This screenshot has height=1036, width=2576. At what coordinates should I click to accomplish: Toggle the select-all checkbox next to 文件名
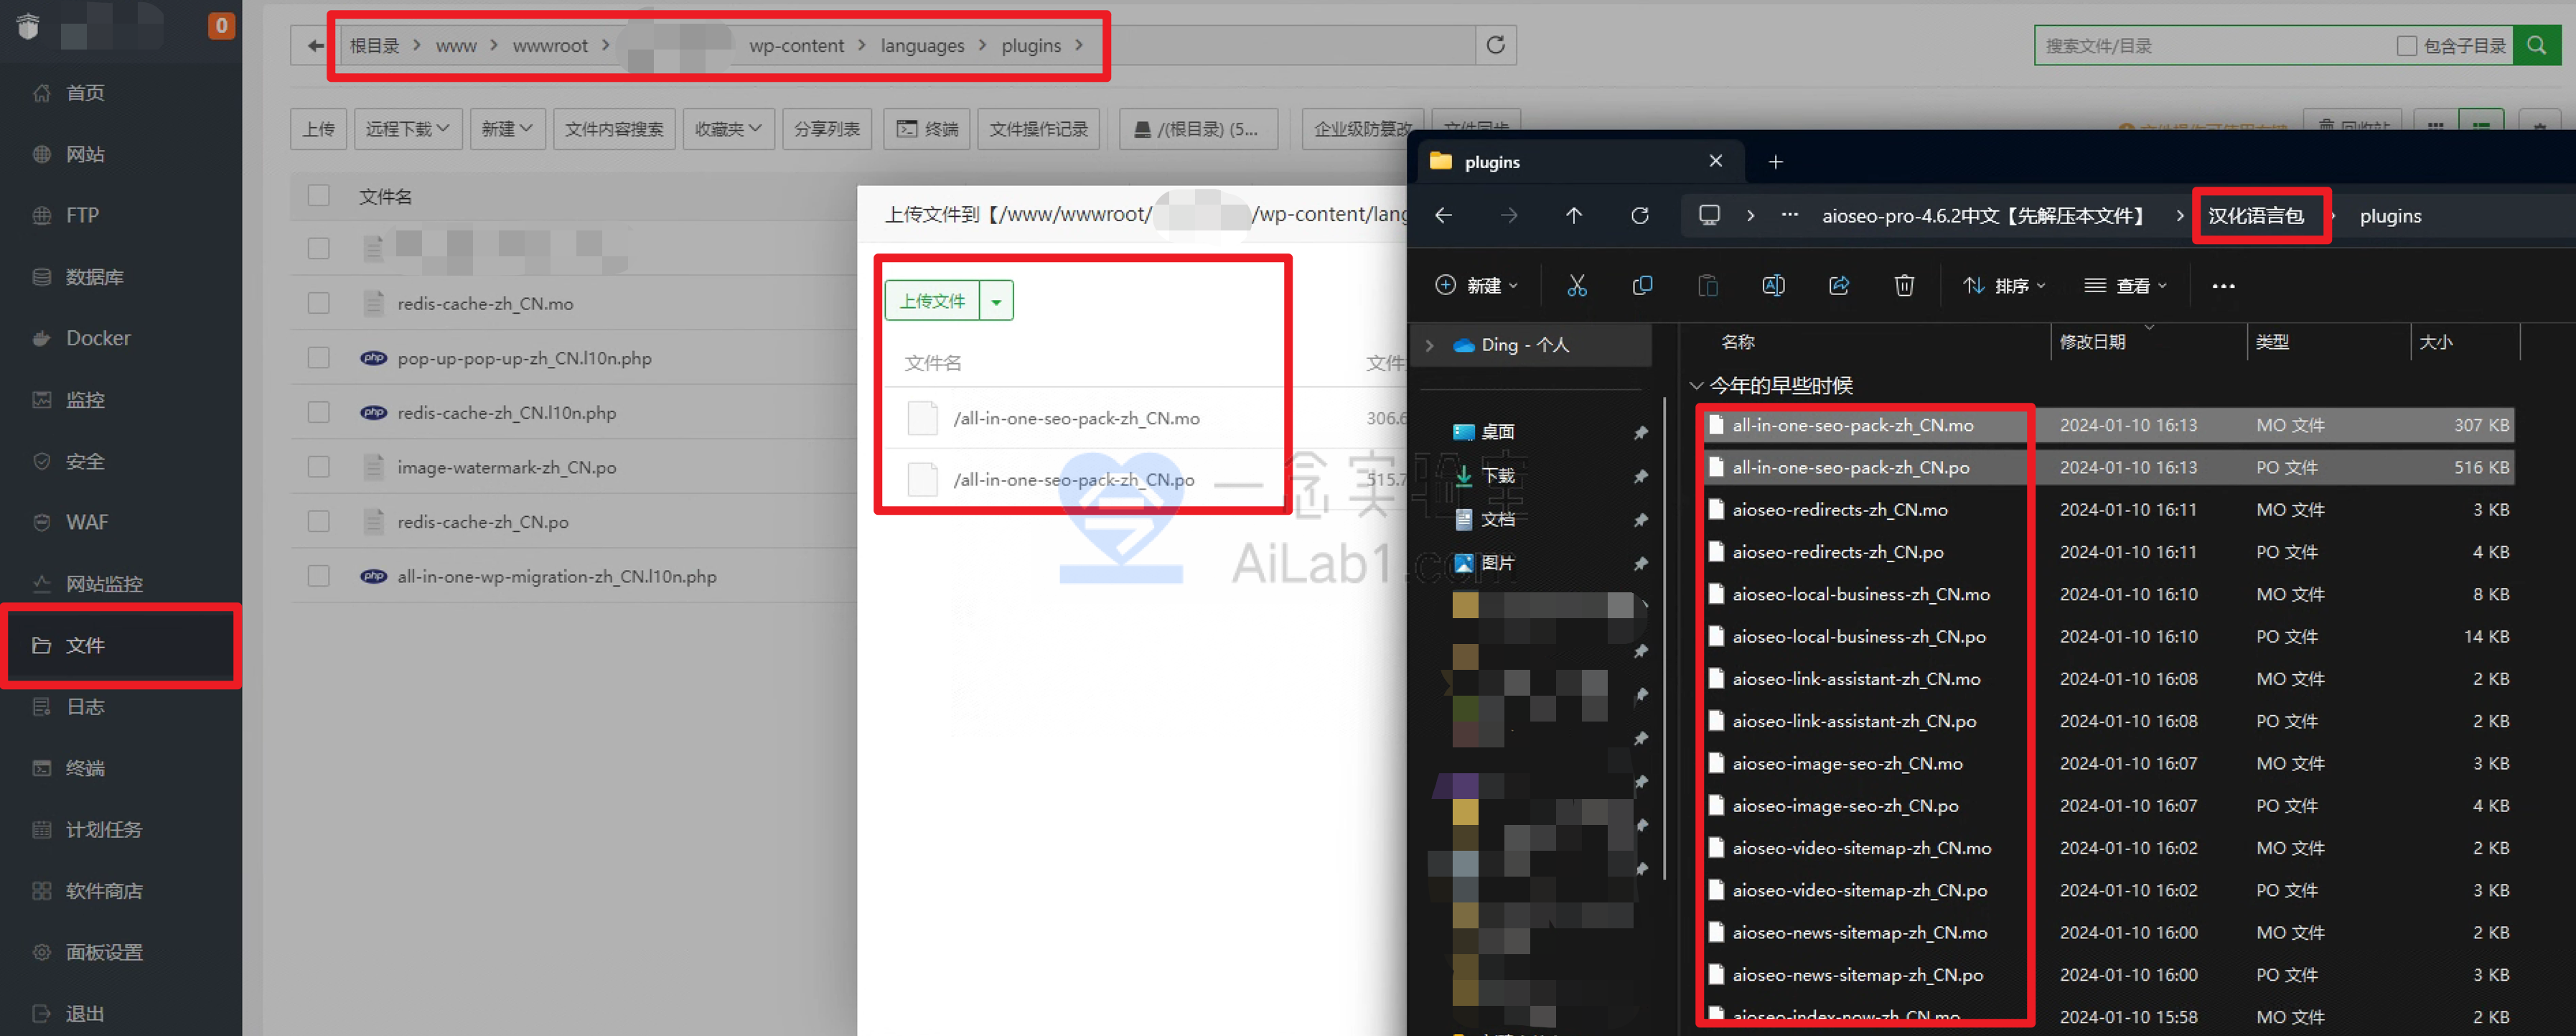point(318,195)
